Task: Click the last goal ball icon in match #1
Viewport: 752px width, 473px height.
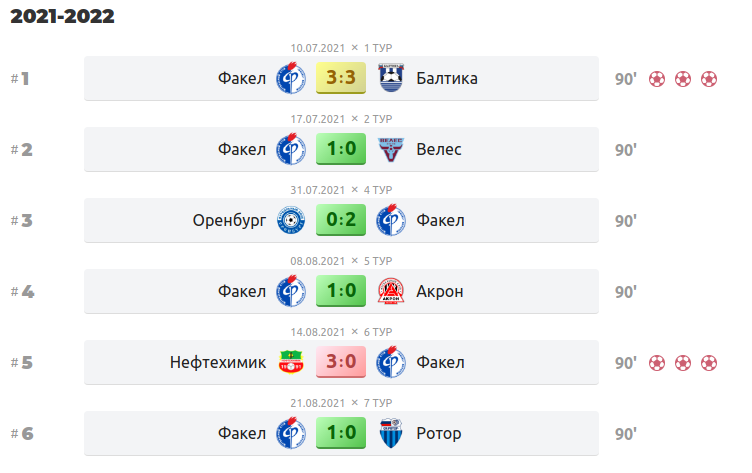Action: click(709, 79)
